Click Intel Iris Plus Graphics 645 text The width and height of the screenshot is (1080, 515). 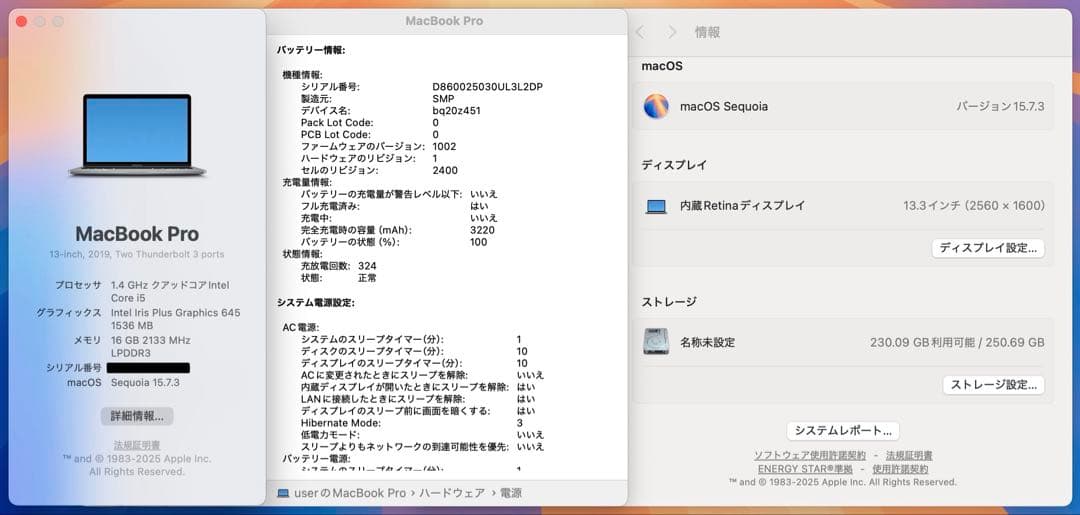176,313
